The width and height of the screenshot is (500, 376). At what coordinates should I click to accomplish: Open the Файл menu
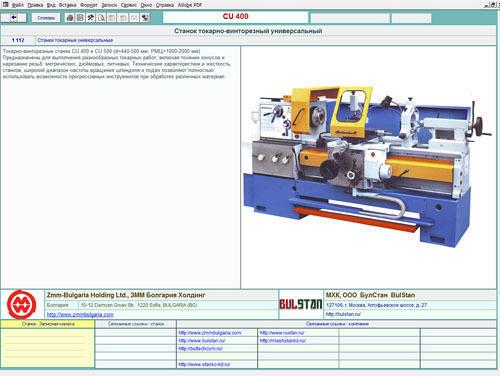pos(18,5)
